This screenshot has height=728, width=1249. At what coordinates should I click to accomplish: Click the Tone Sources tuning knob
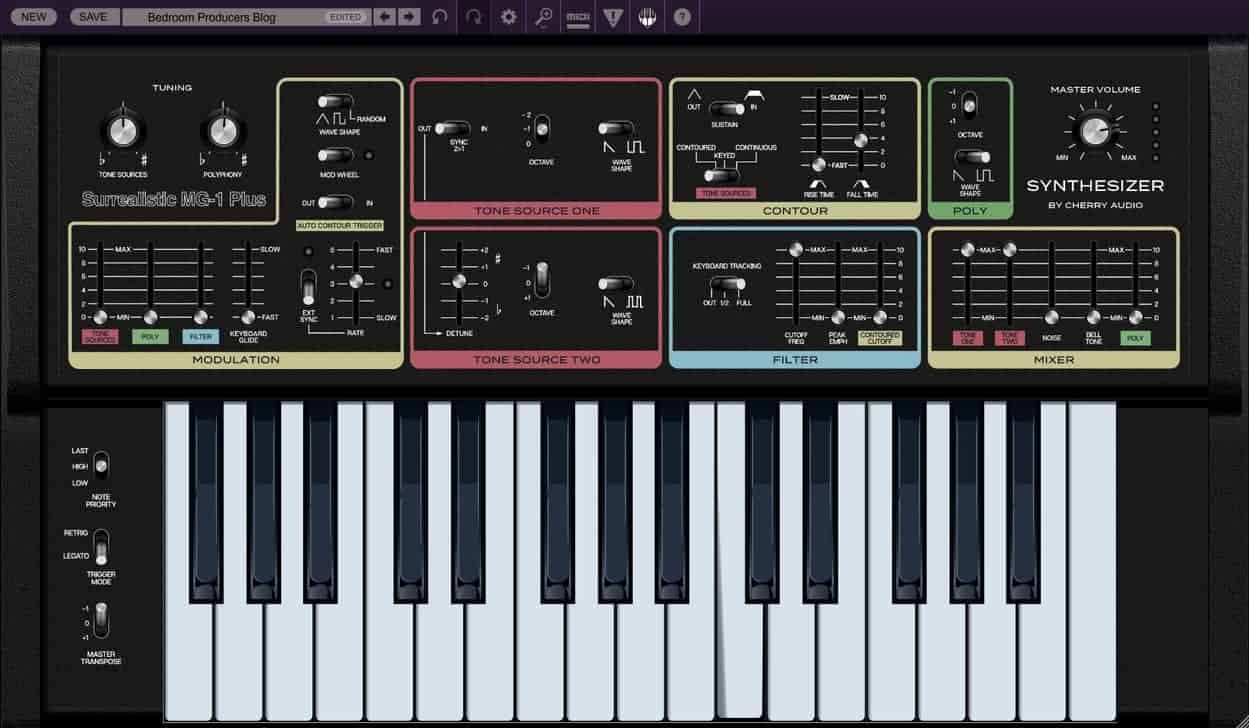click(122, 131)
